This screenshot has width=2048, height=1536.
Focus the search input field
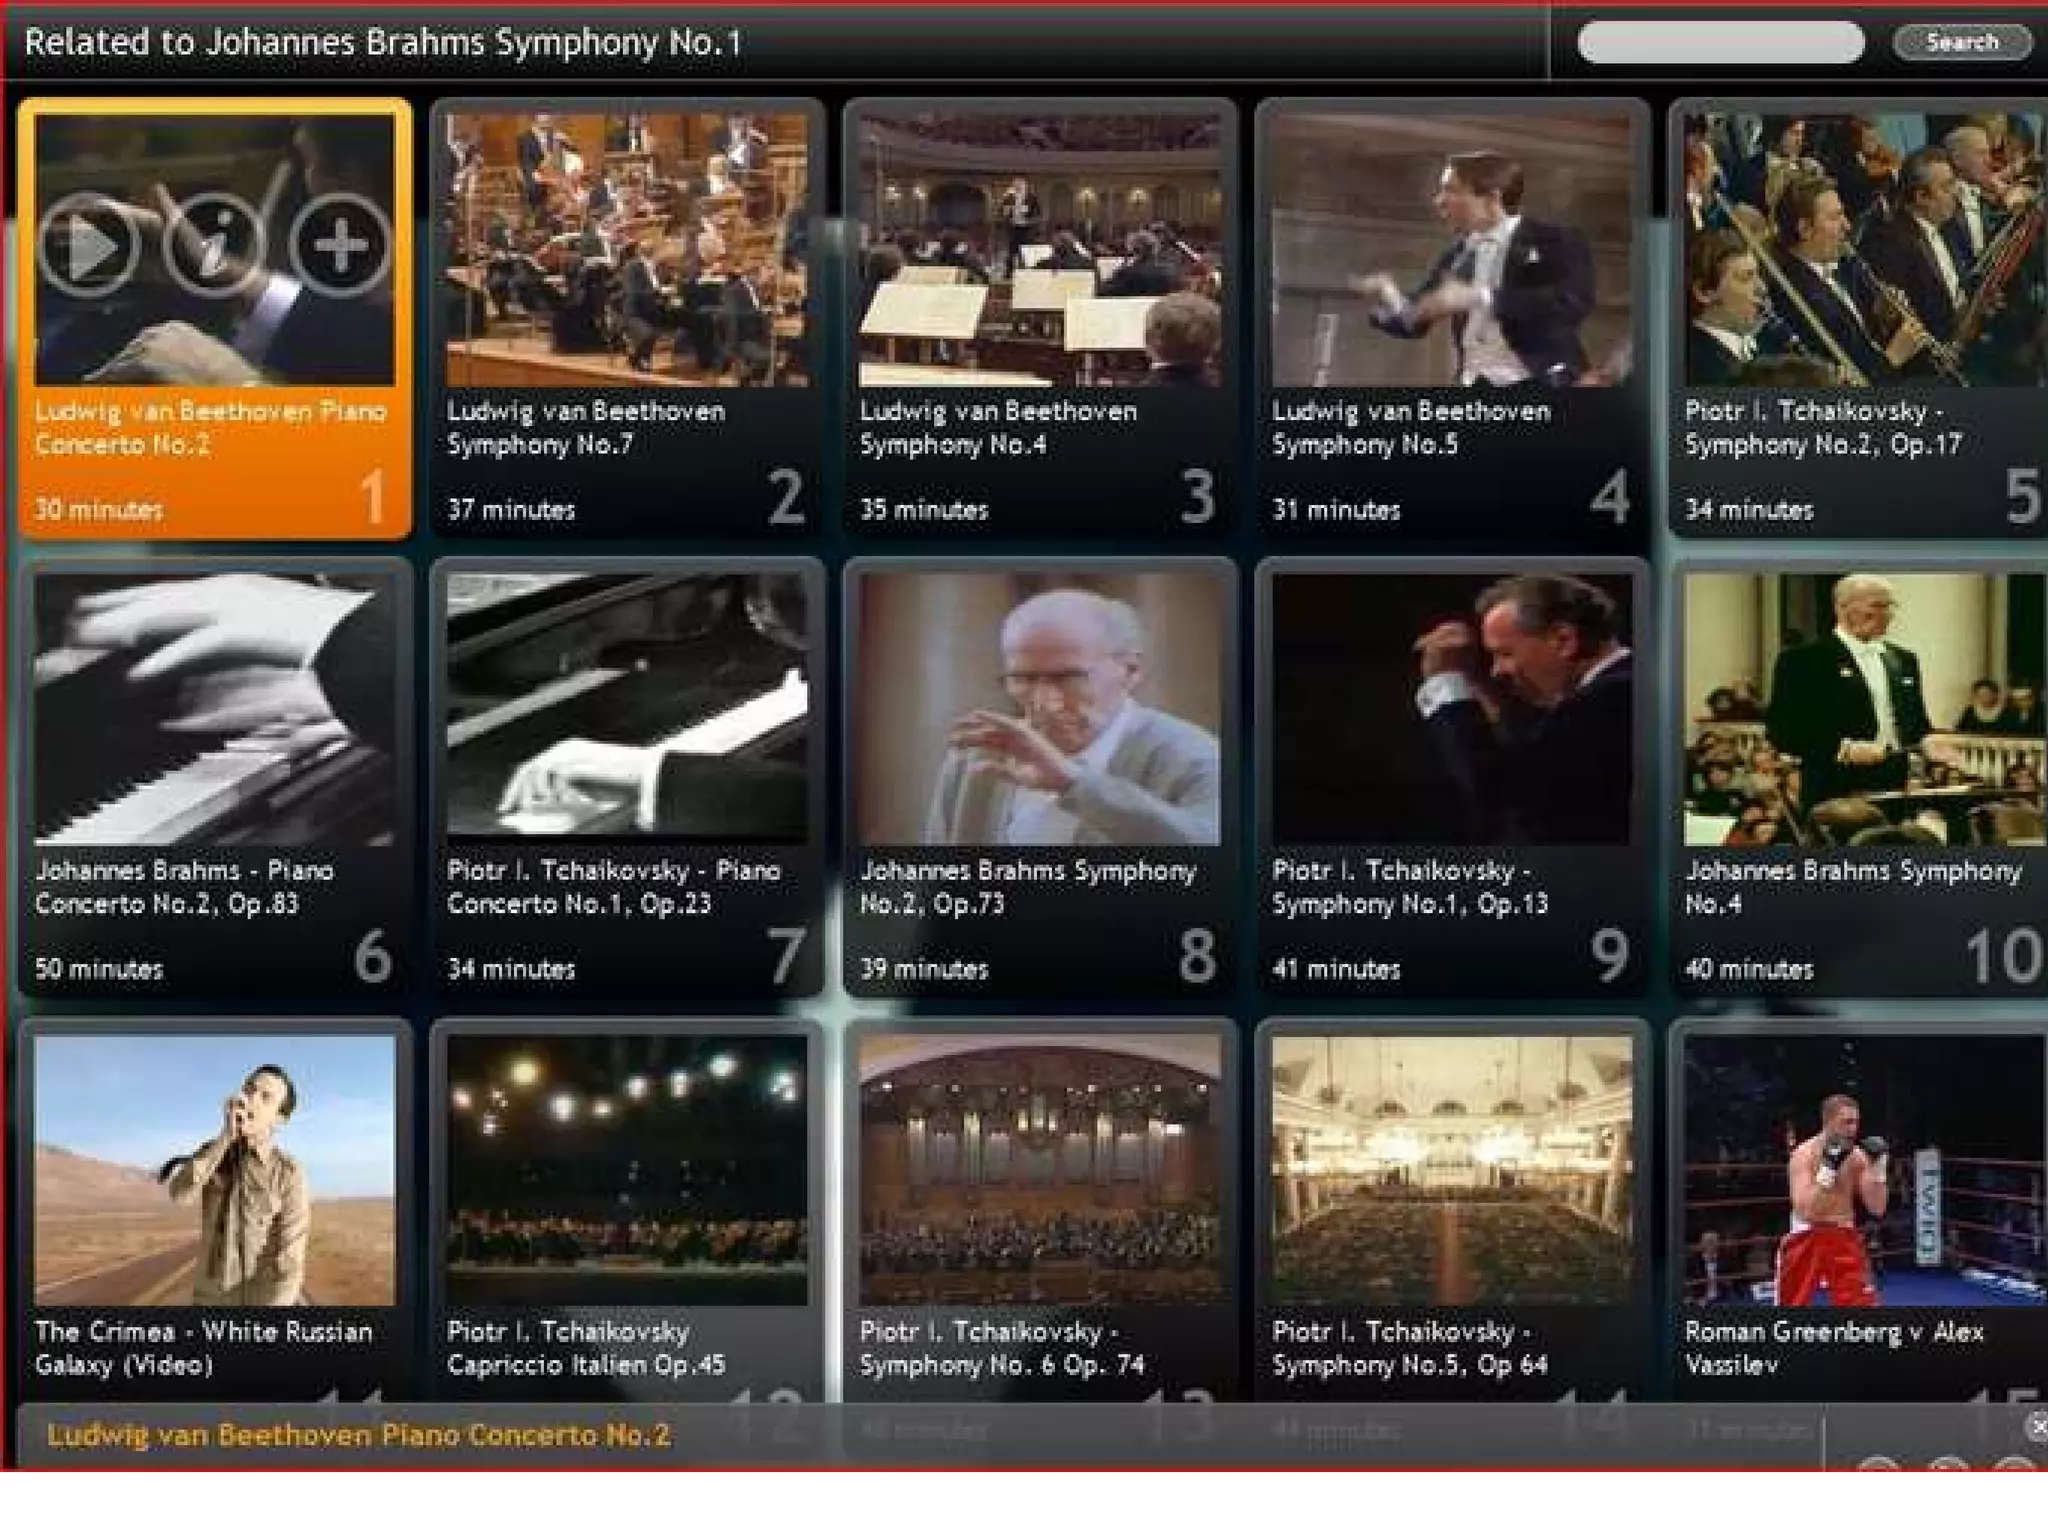1720,42
